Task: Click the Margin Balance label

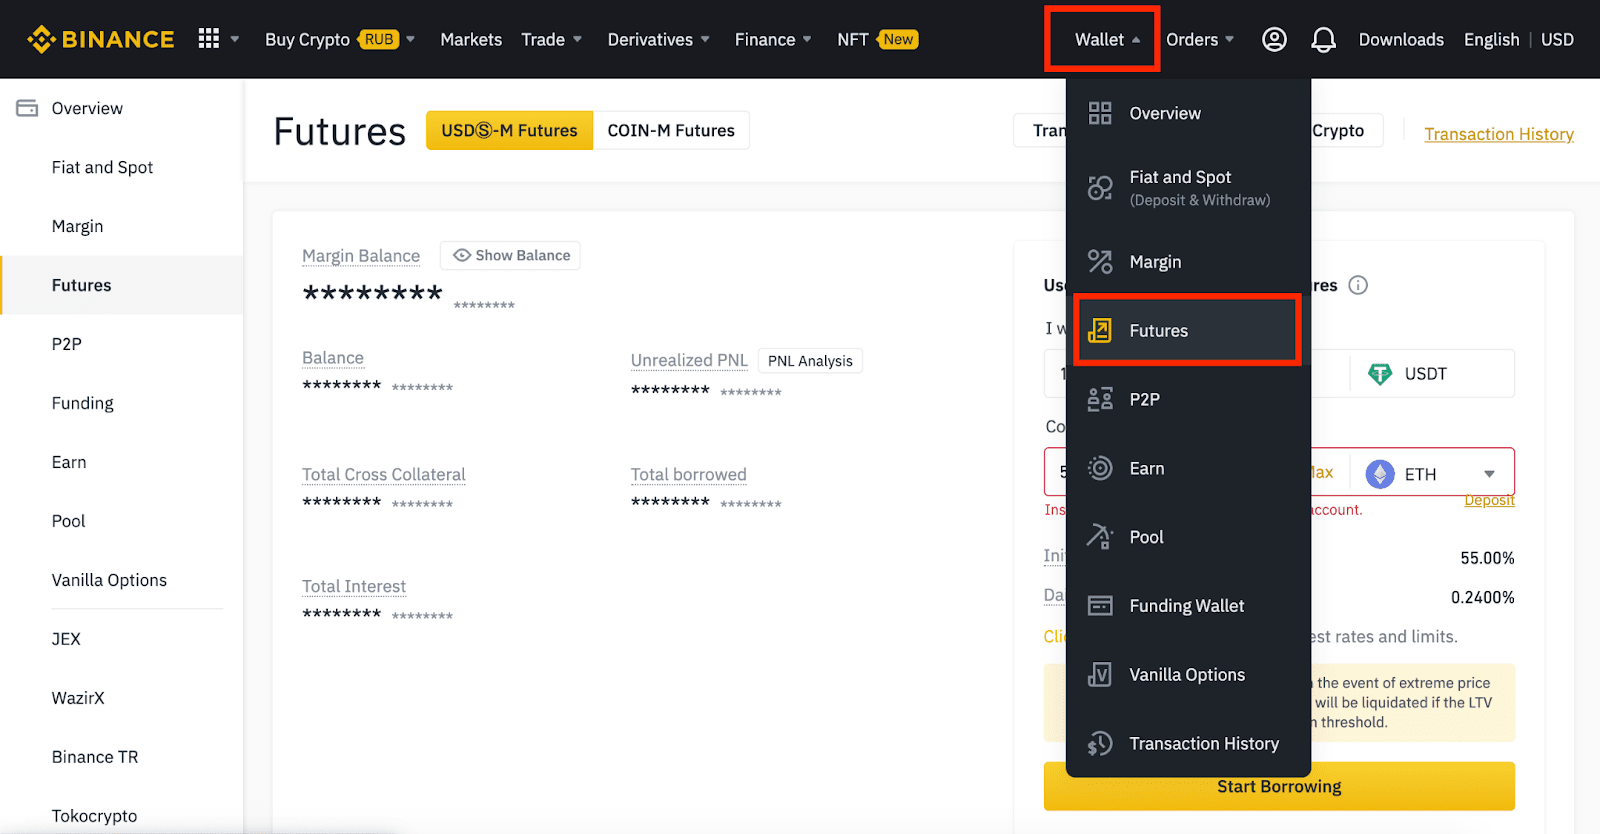Action: (361, 256)
